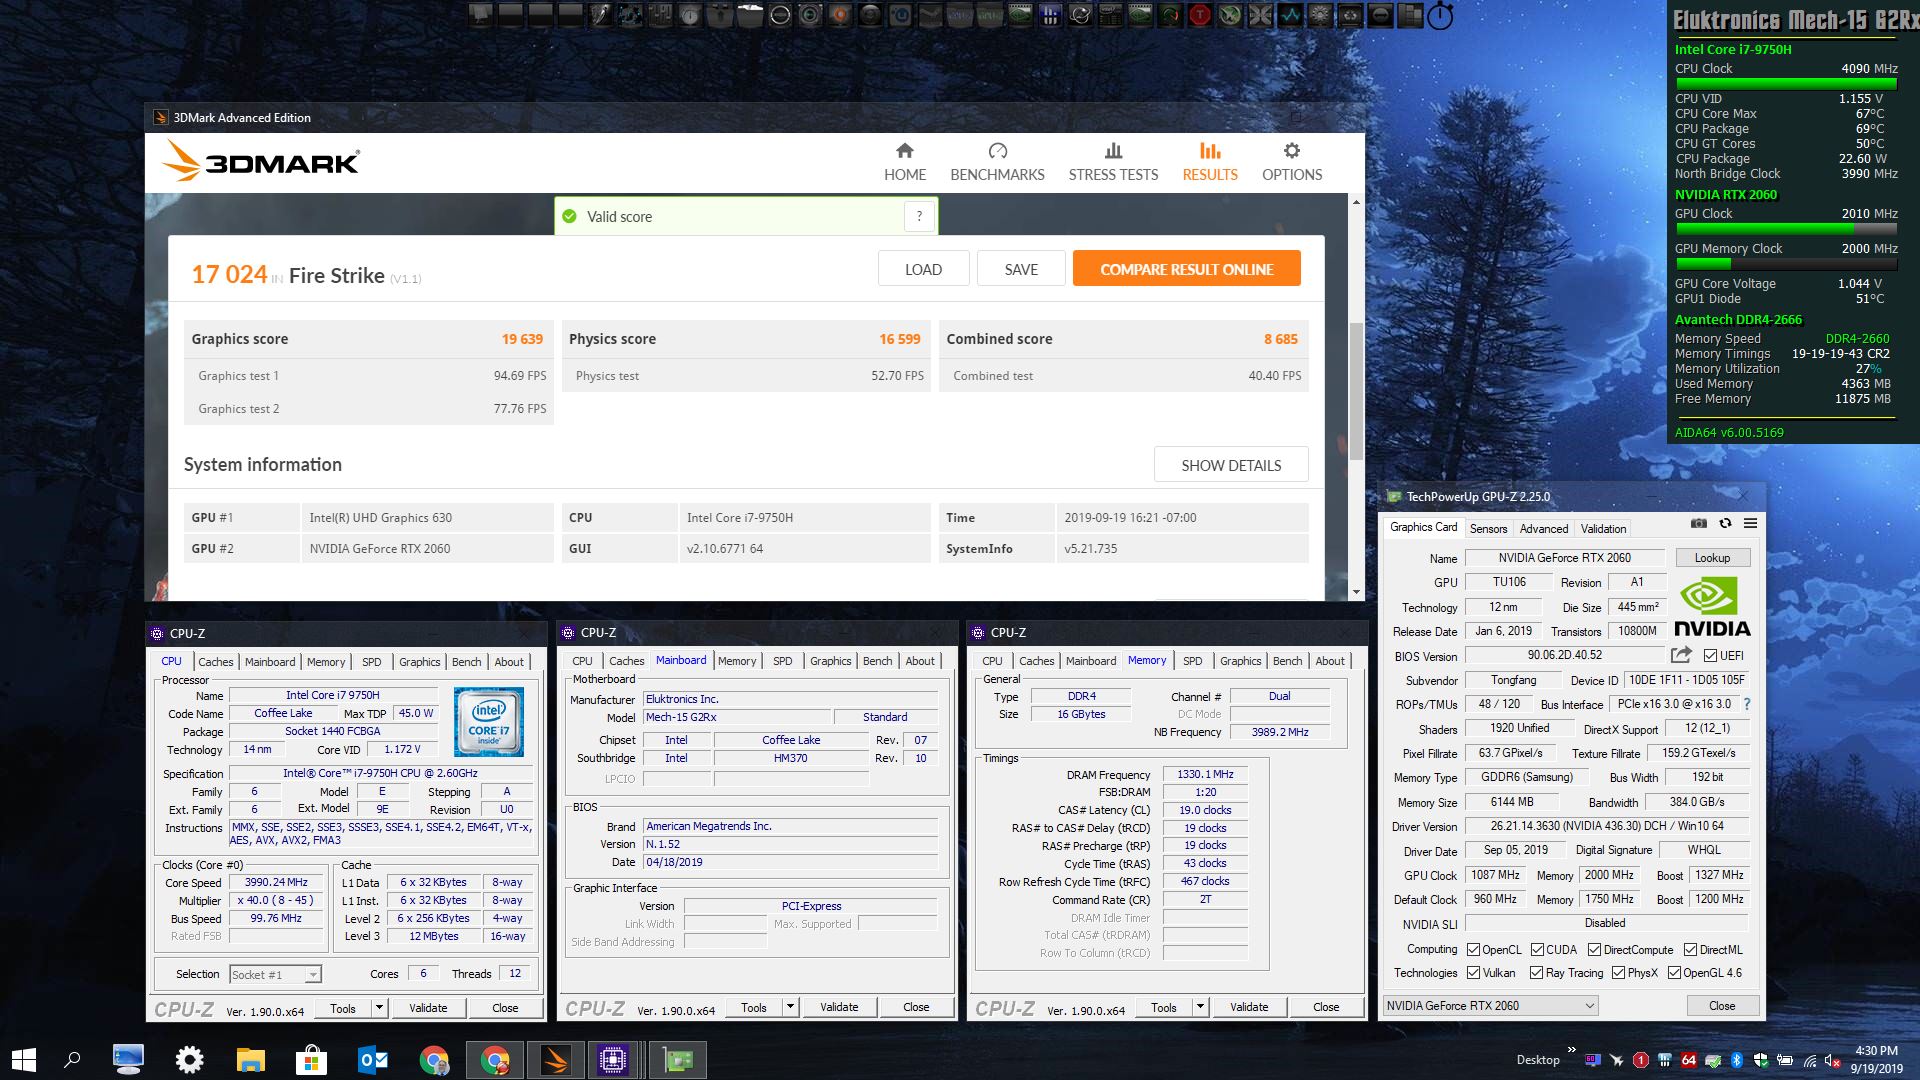The width and height of the screenshot is (1920, 1080).
Task: Click the Graphics score value 19 639
Action: pos(522,339)
